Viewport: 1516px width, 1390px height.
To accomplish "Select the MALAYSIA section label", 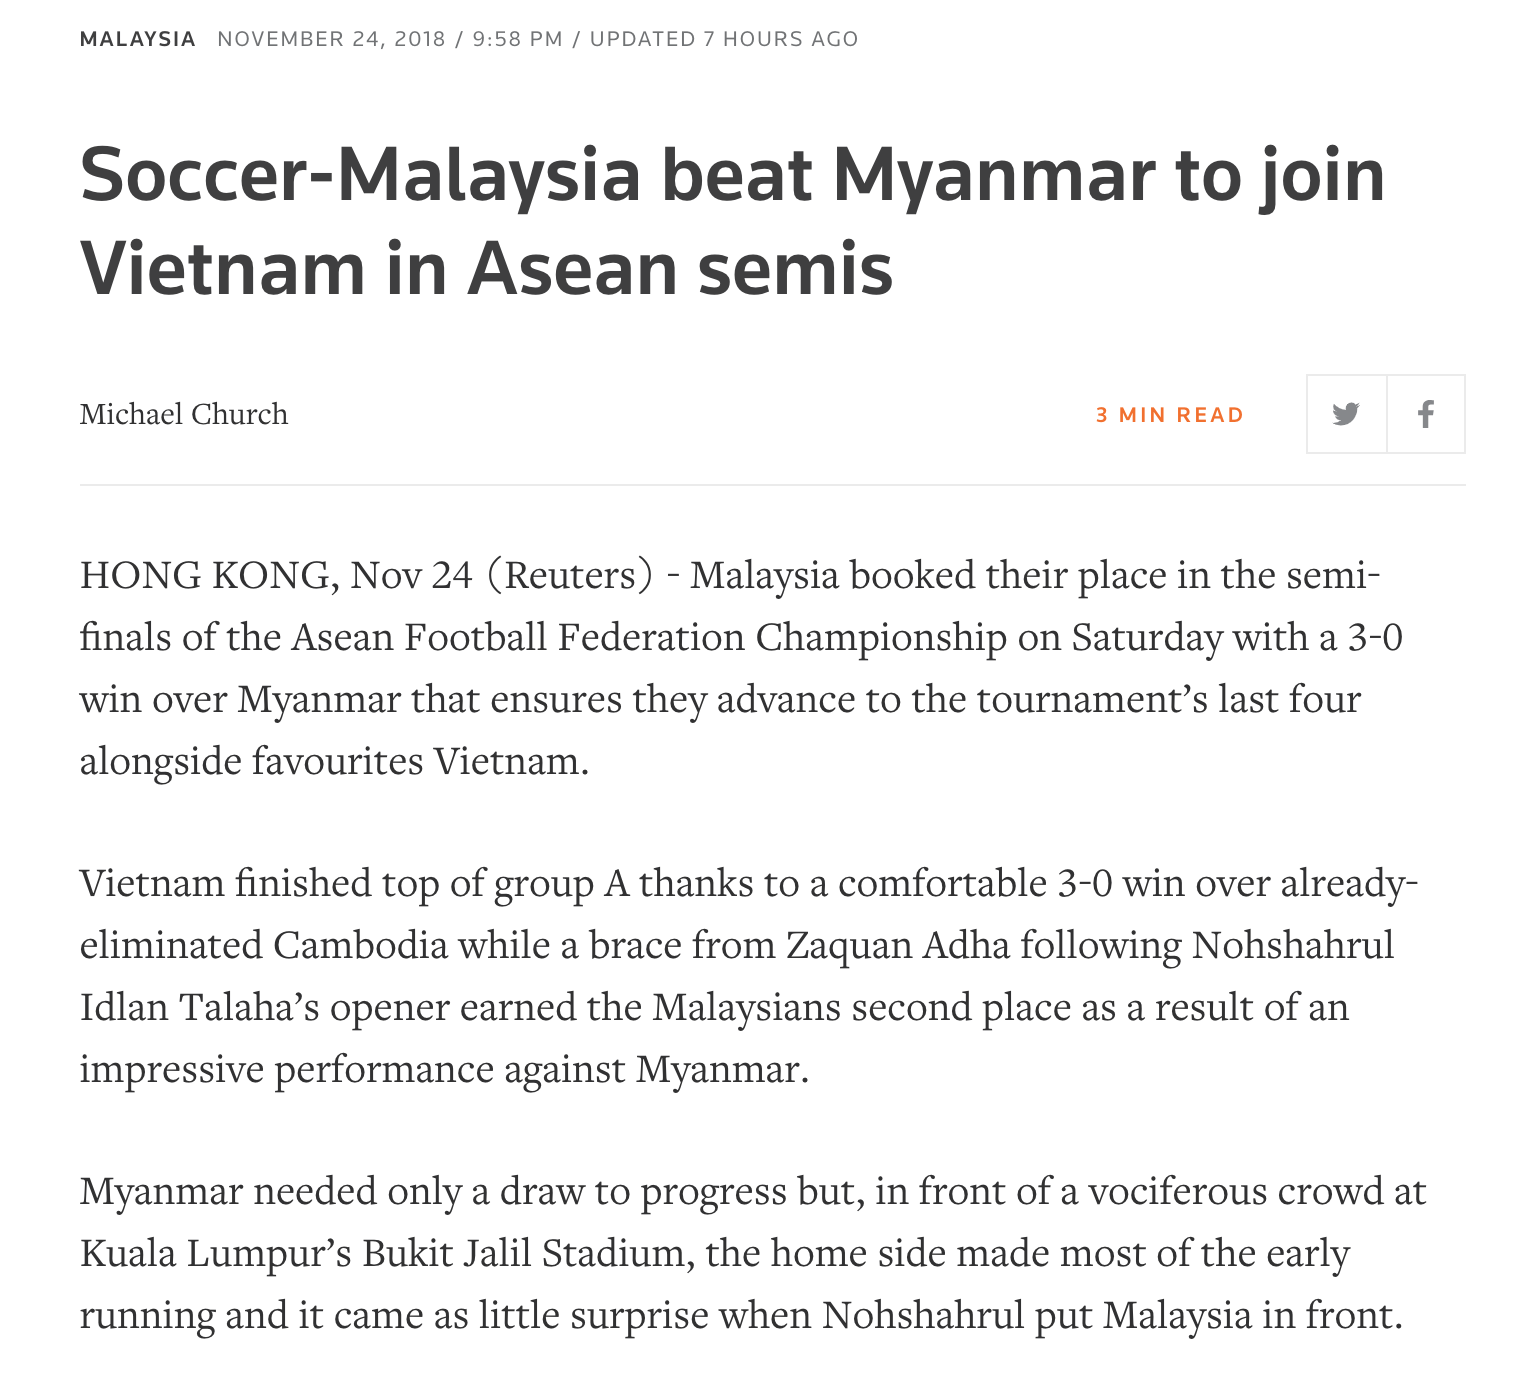I will pyautogui.click(x=138, y=38).
